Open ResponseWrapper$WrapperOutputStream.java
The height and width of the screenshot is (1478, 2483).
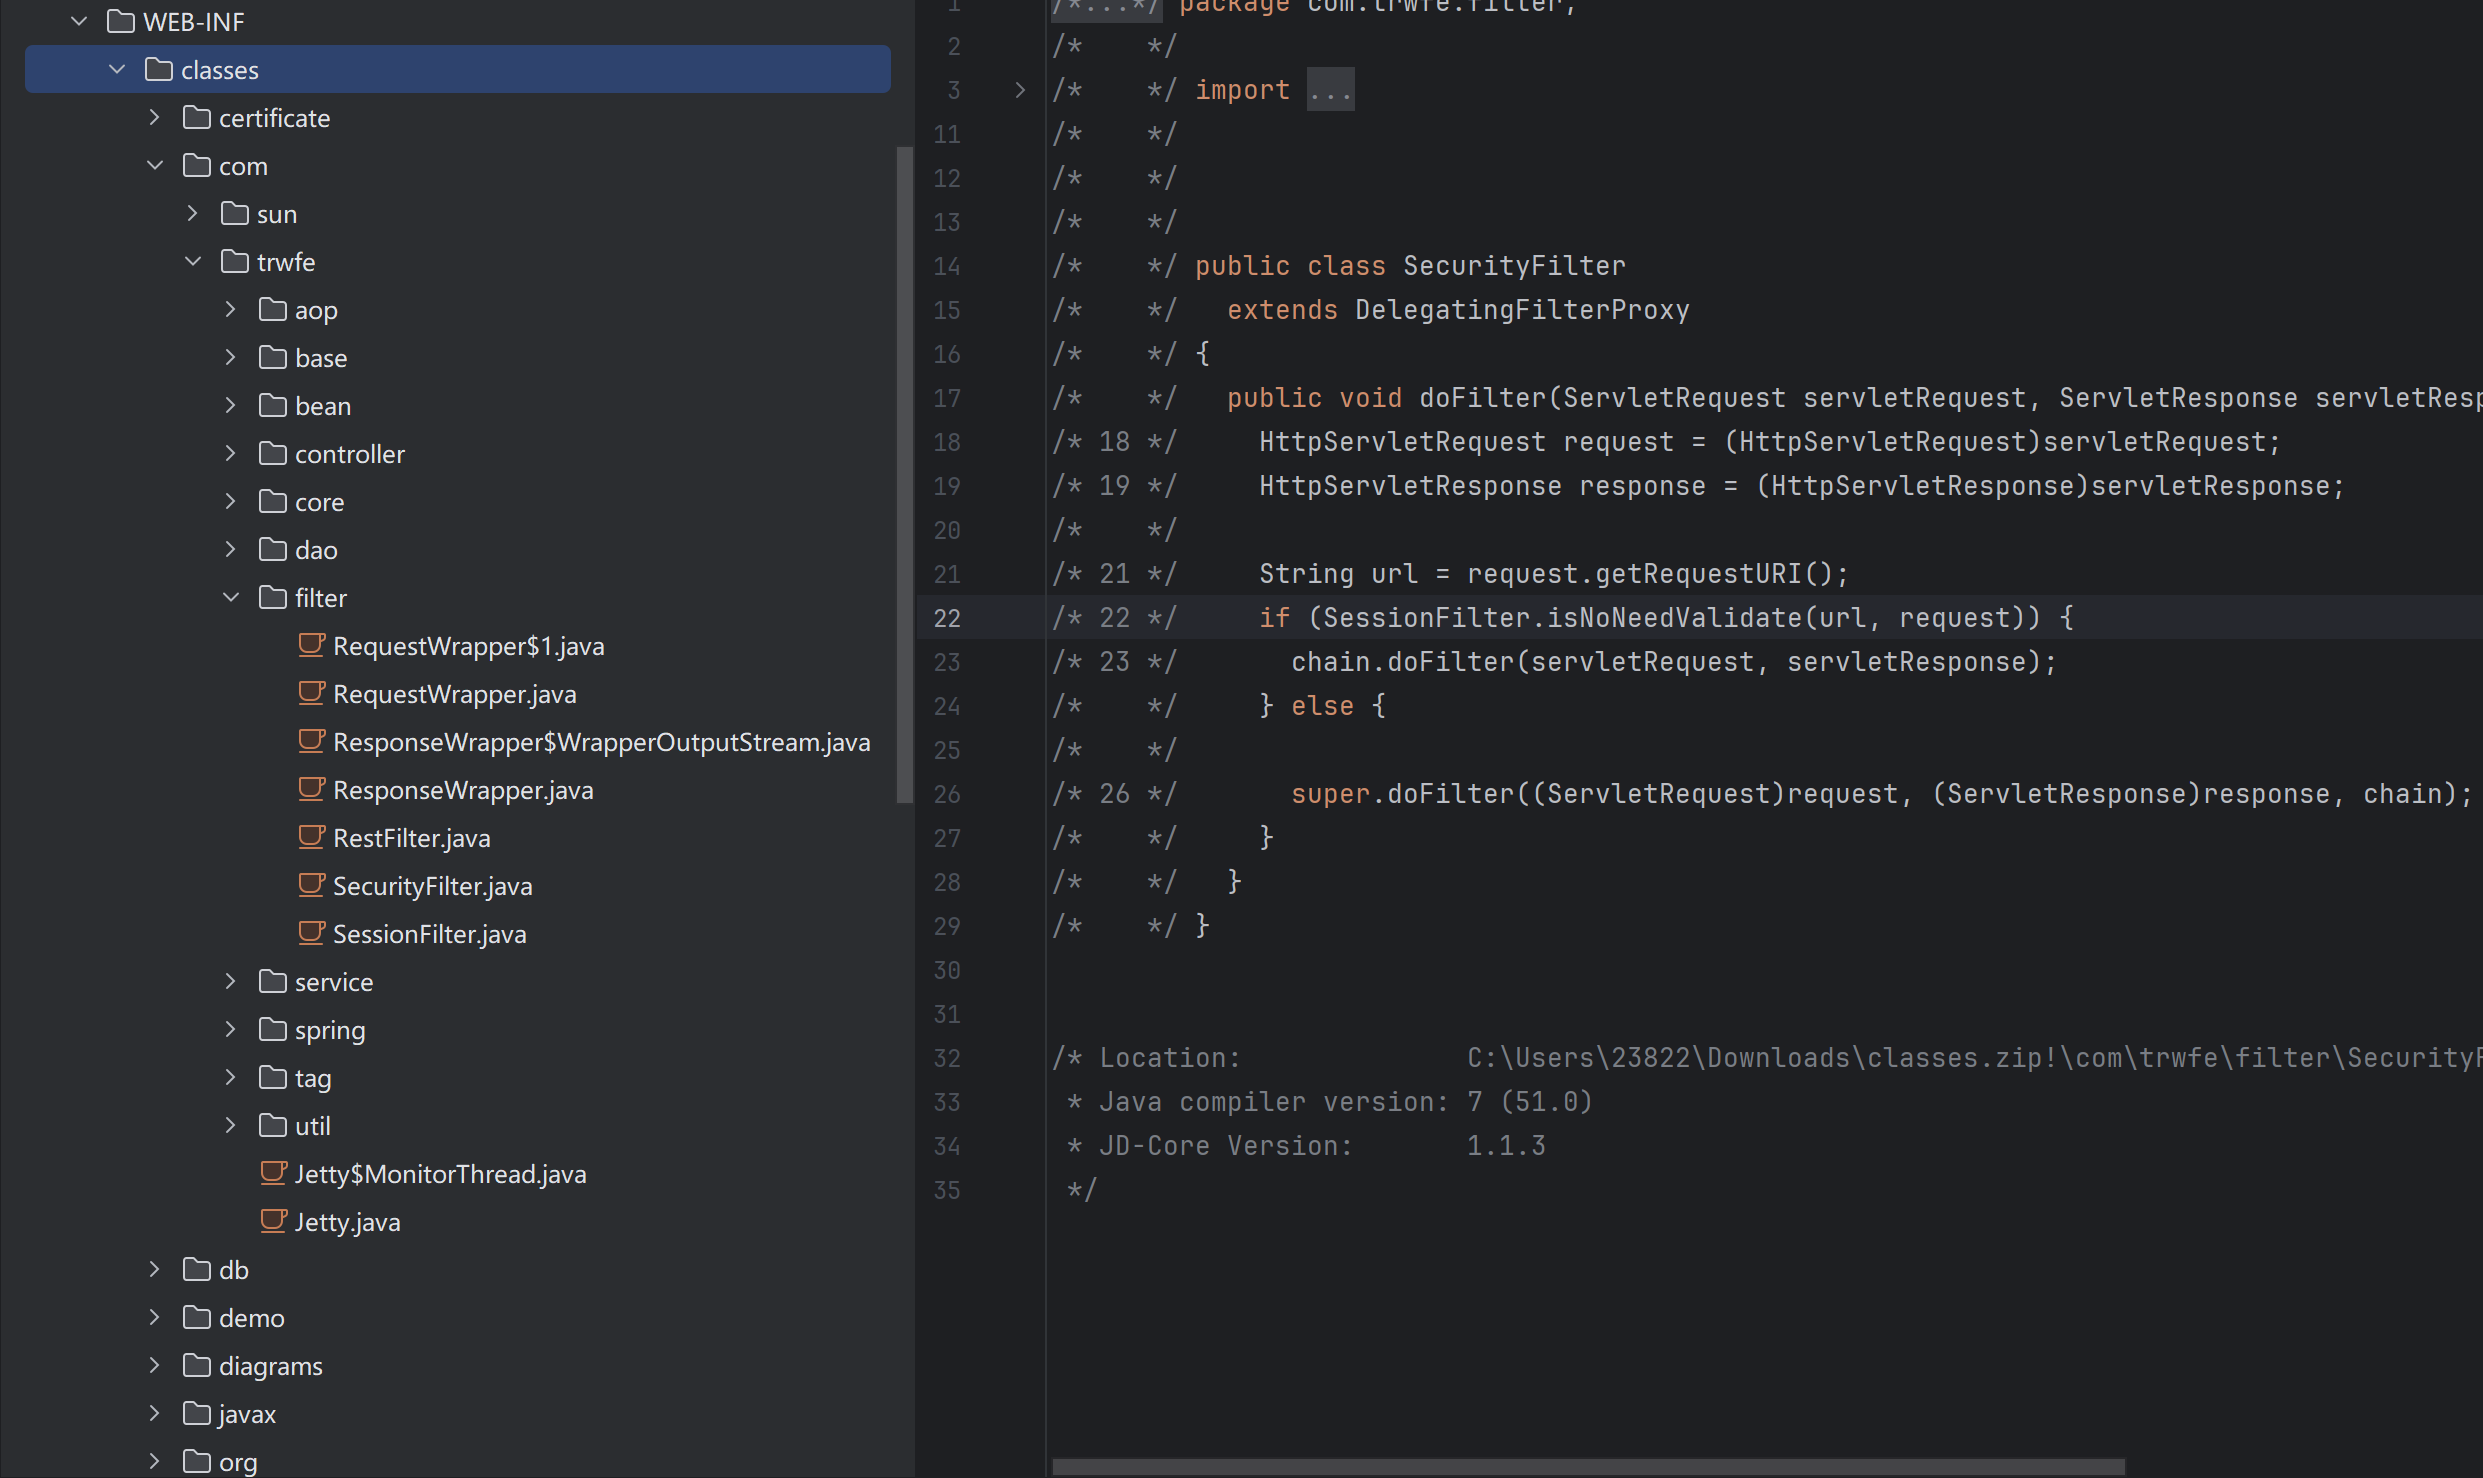tap(600, 742)
